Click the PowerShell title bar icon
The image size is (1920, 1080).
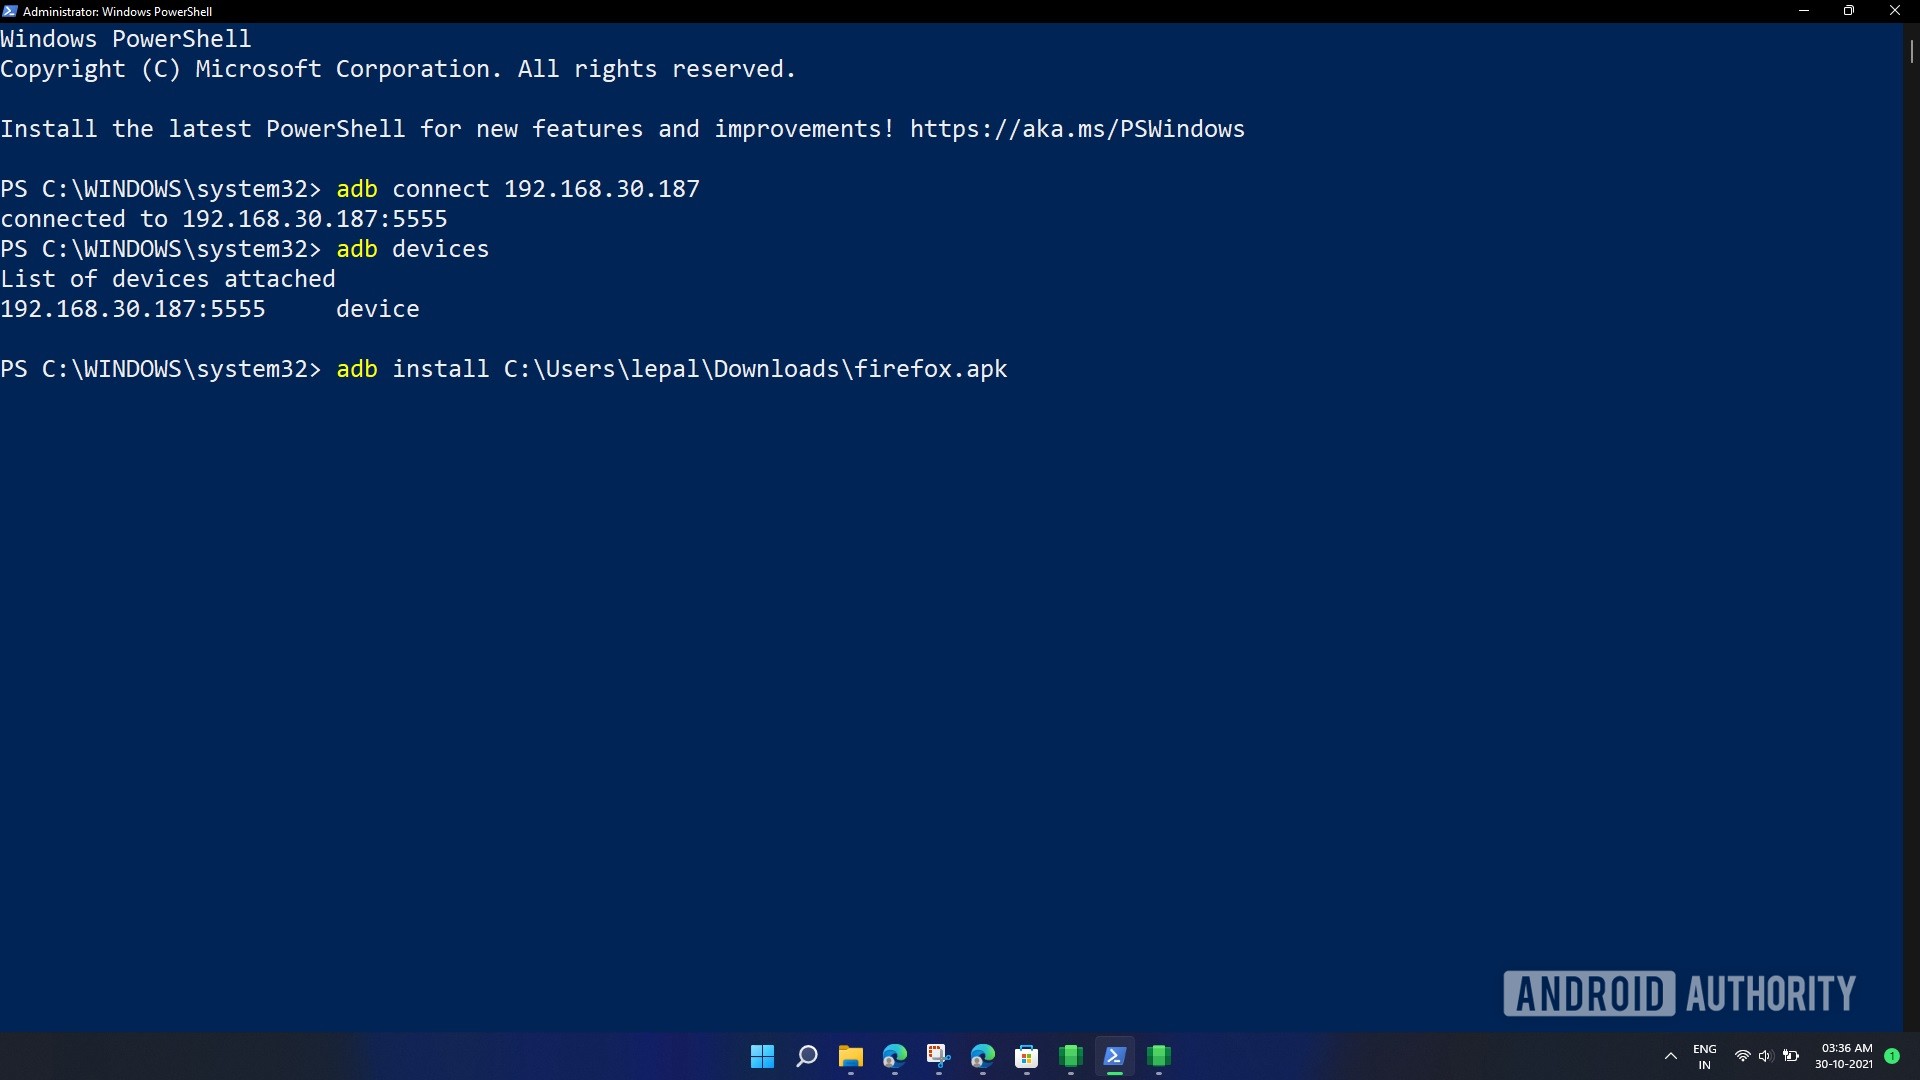[x=10, y=11]
